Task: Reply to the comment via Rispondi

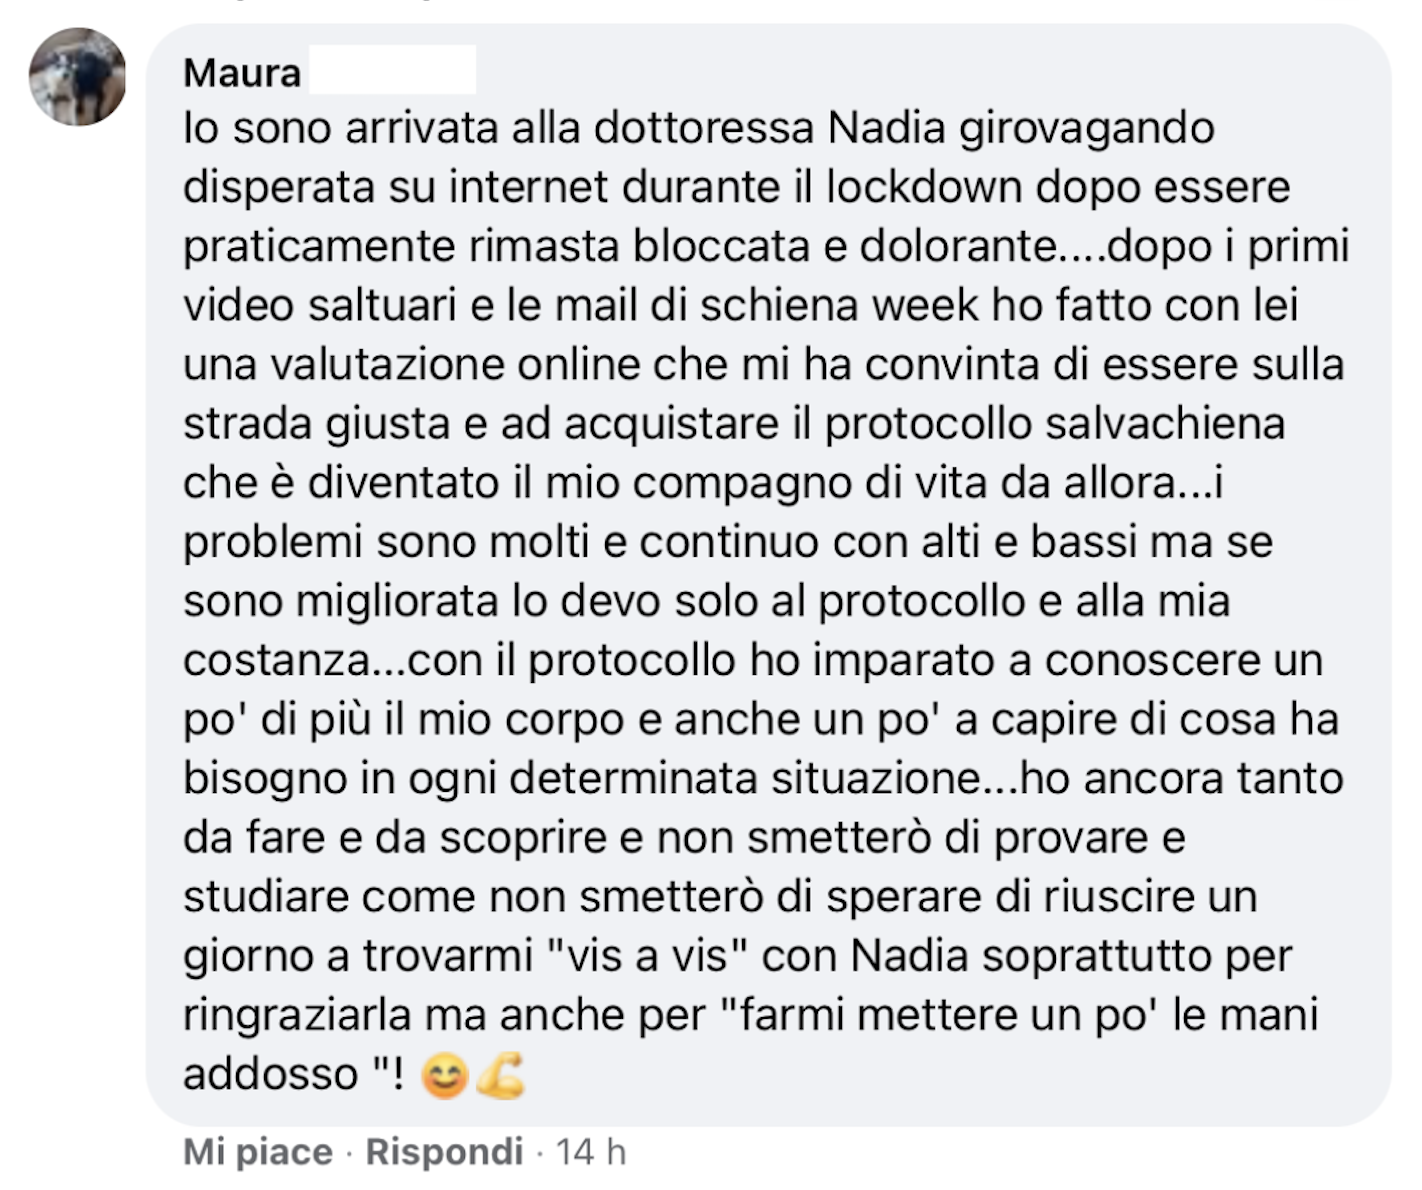Action: 444,1152
